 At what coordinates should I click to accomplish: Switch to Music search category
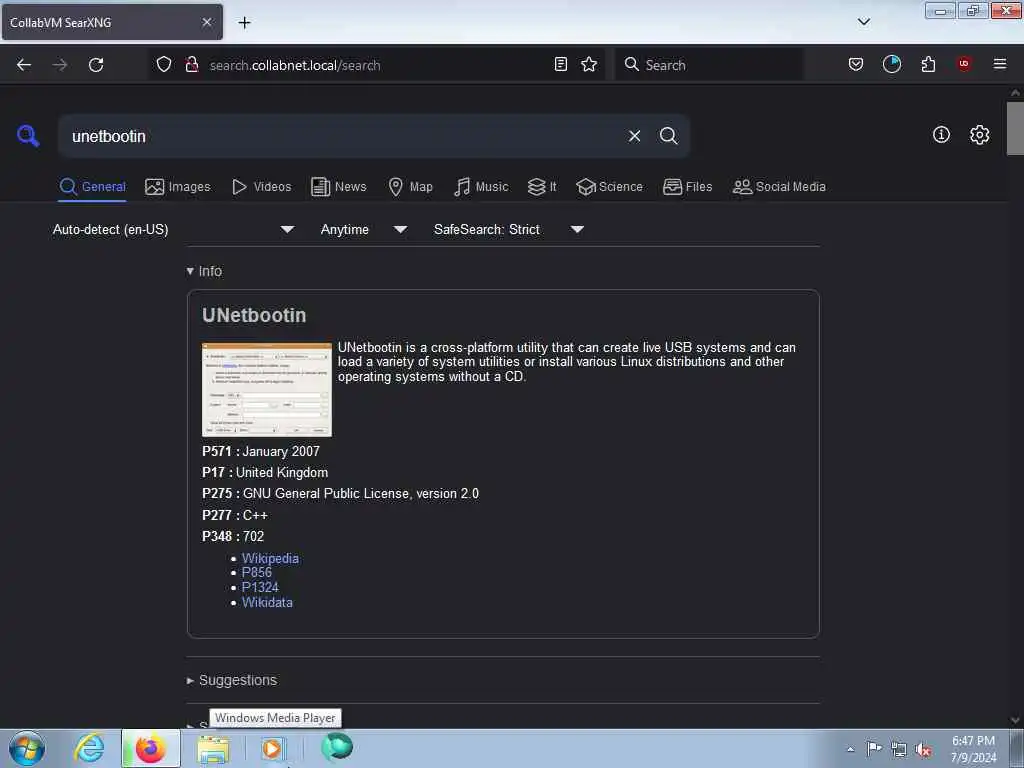[x=481, y=187]
